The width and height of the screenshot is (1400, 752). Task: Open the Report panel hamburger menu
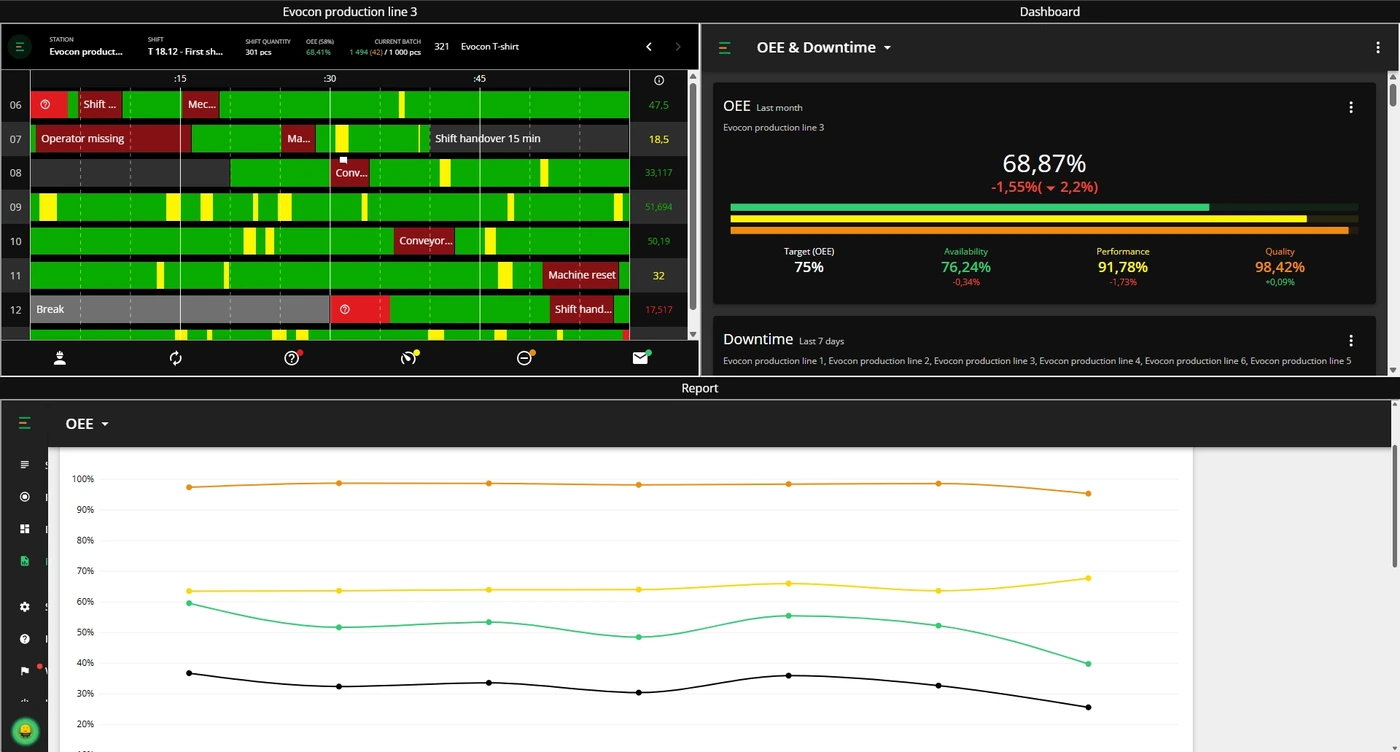25,424
